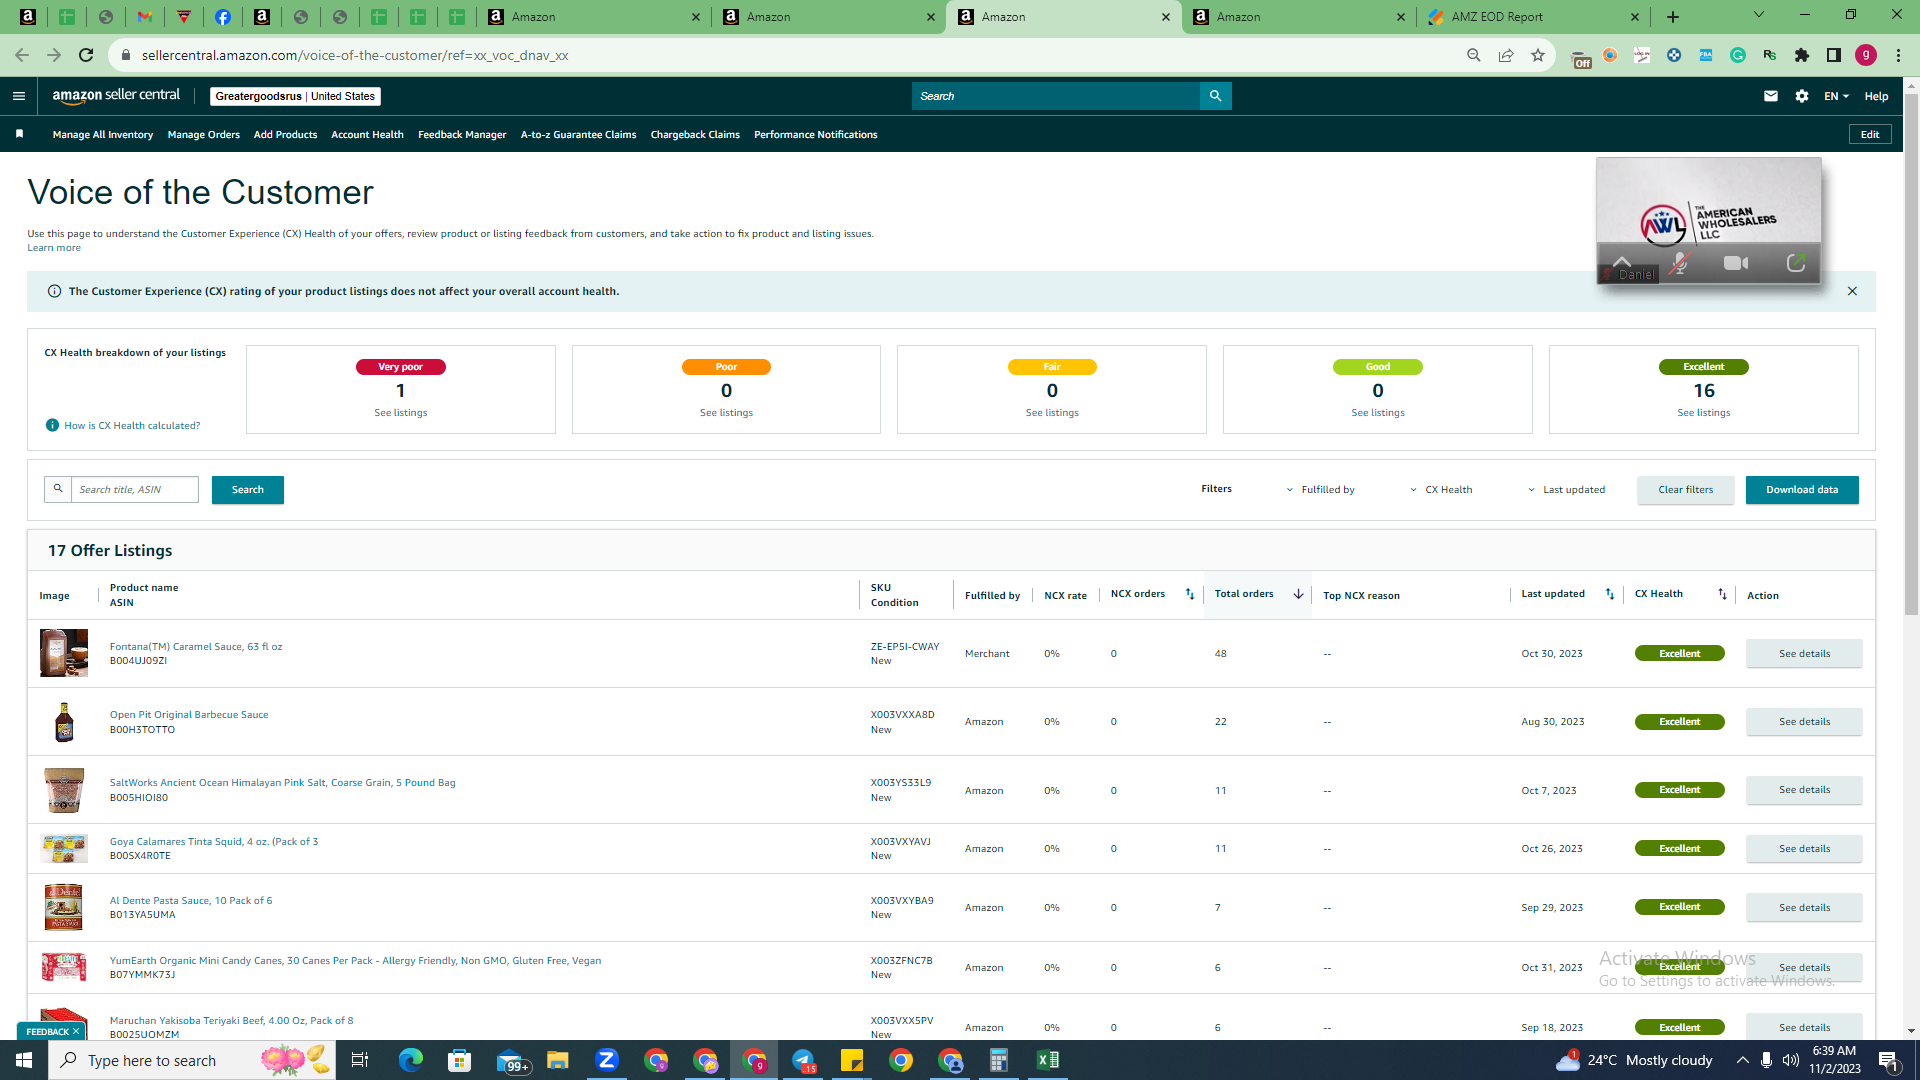The width and height of the screenshot is (1920, 1080).
Task: Click Download data button
Action: coord(1802,490)
